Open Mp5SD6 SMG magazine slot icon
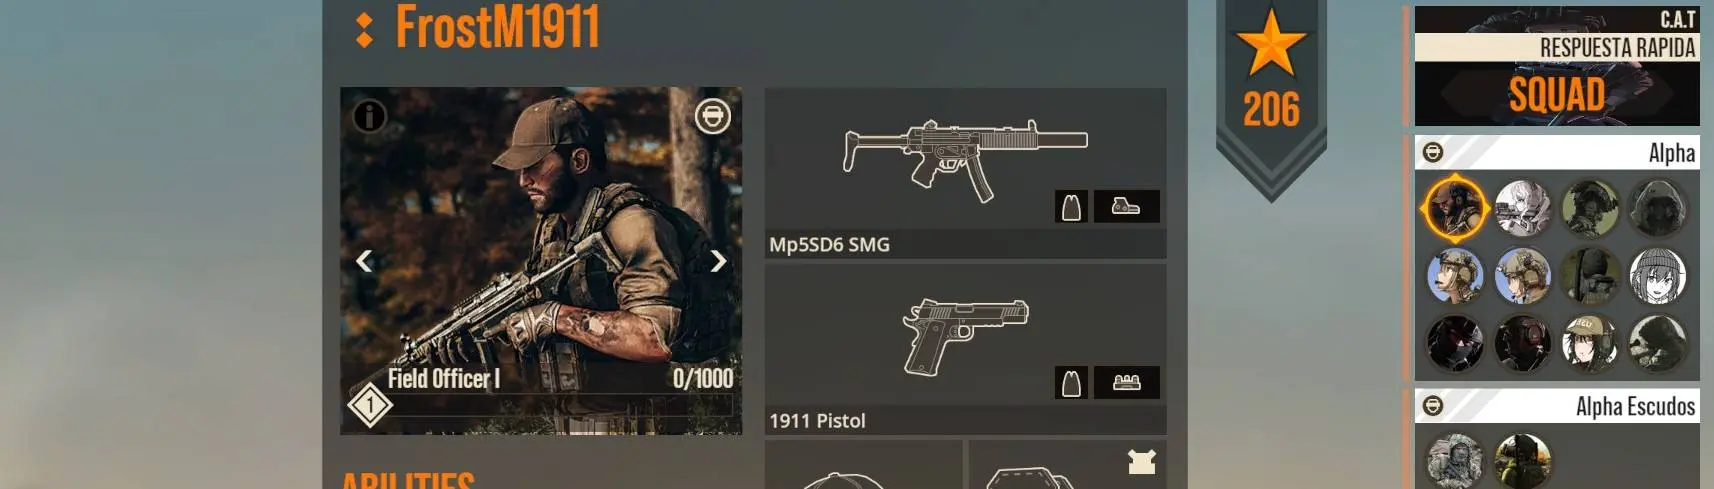 pyautogui.click(x=1071, y=207)
